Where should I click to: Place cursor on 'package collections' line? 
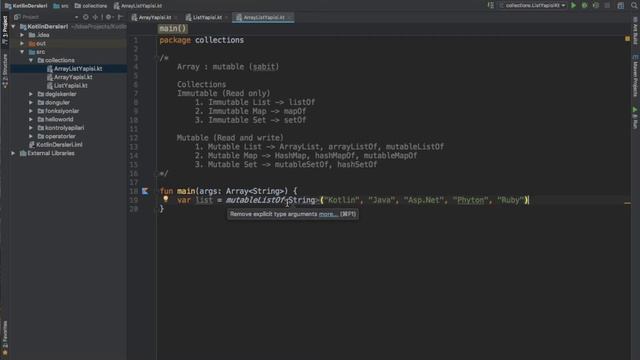coord(202,40)
